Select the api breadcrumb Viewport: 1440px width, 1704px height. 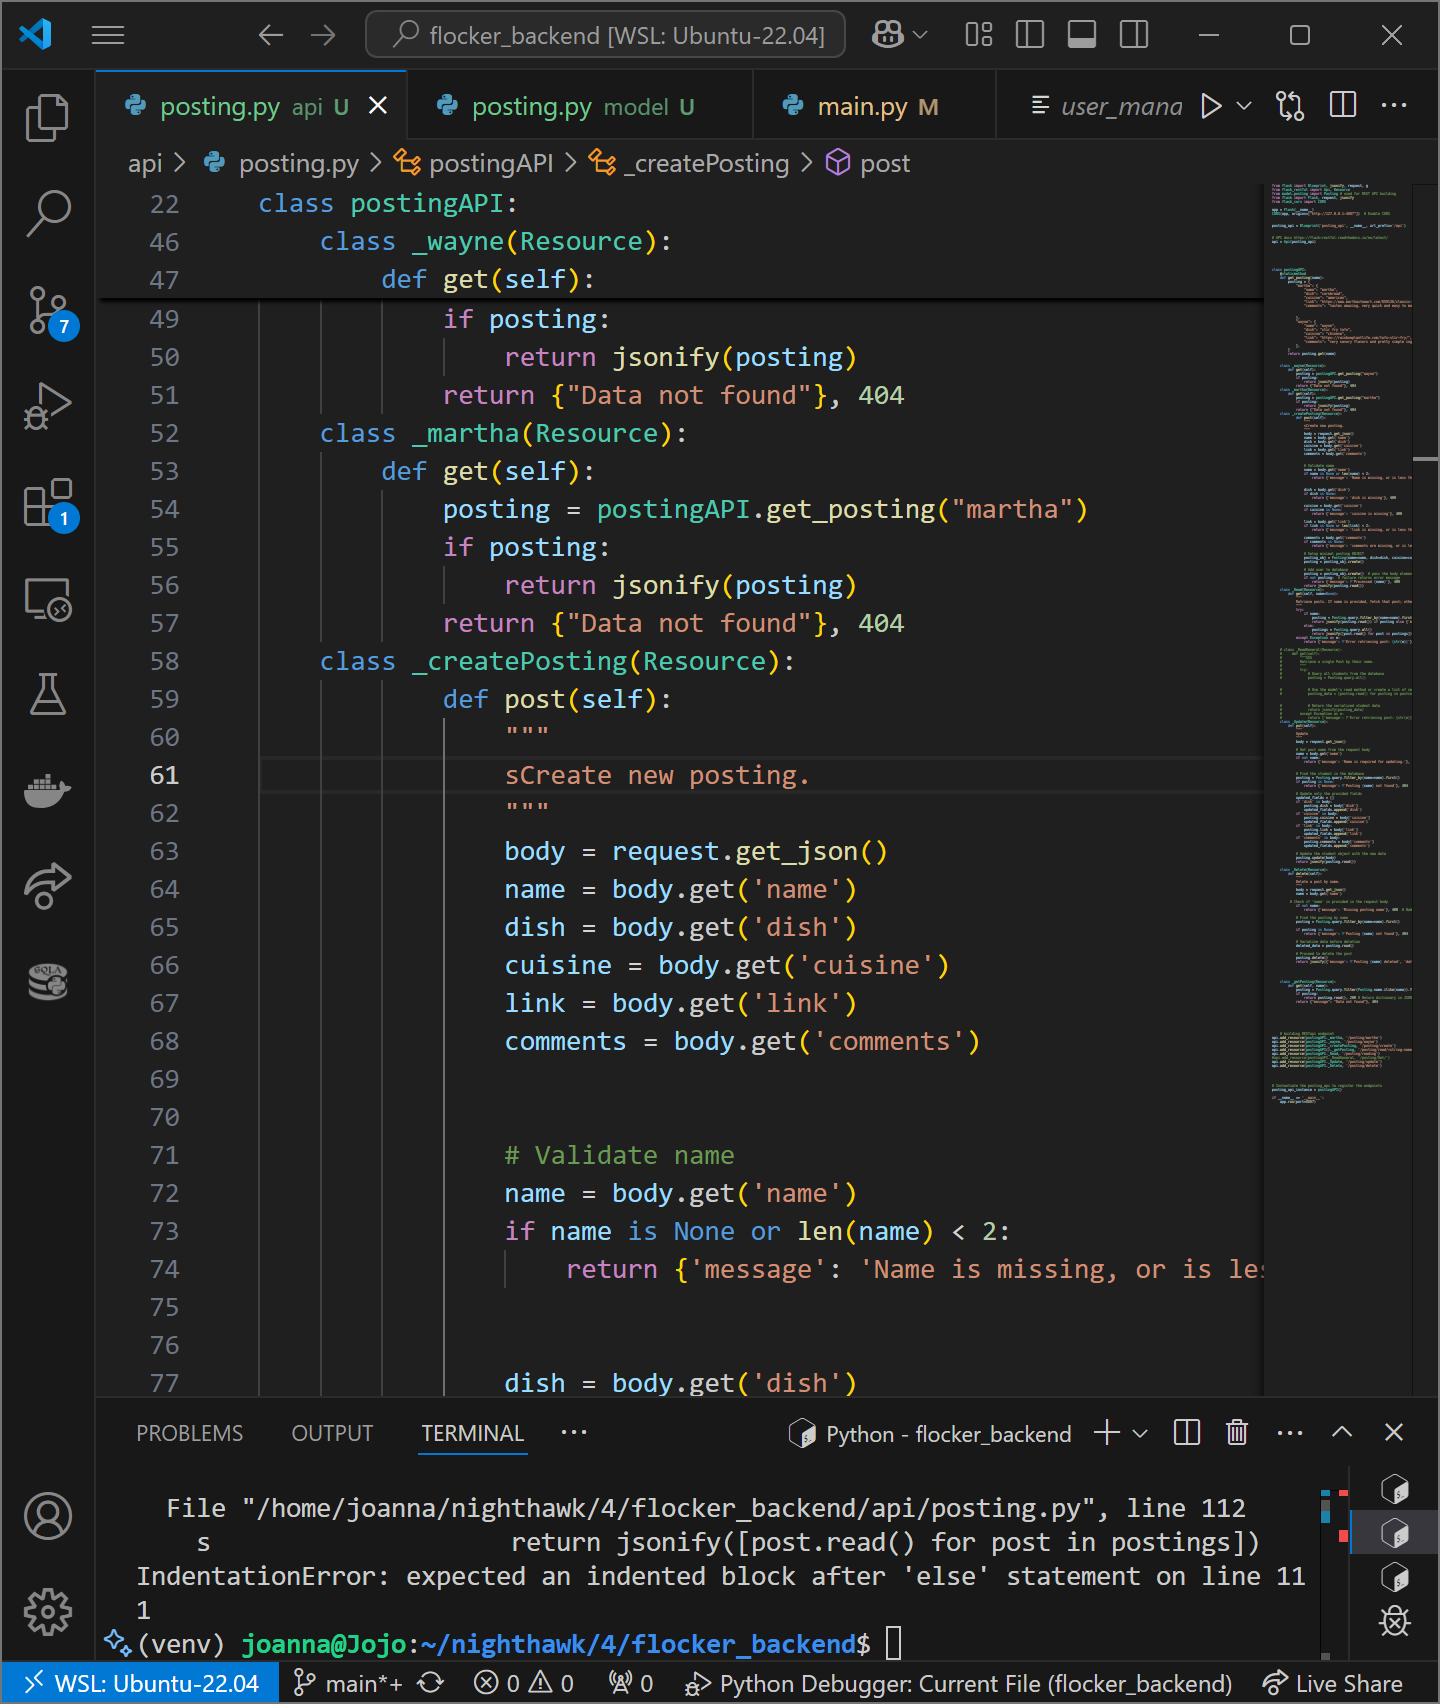pos(145,163)
